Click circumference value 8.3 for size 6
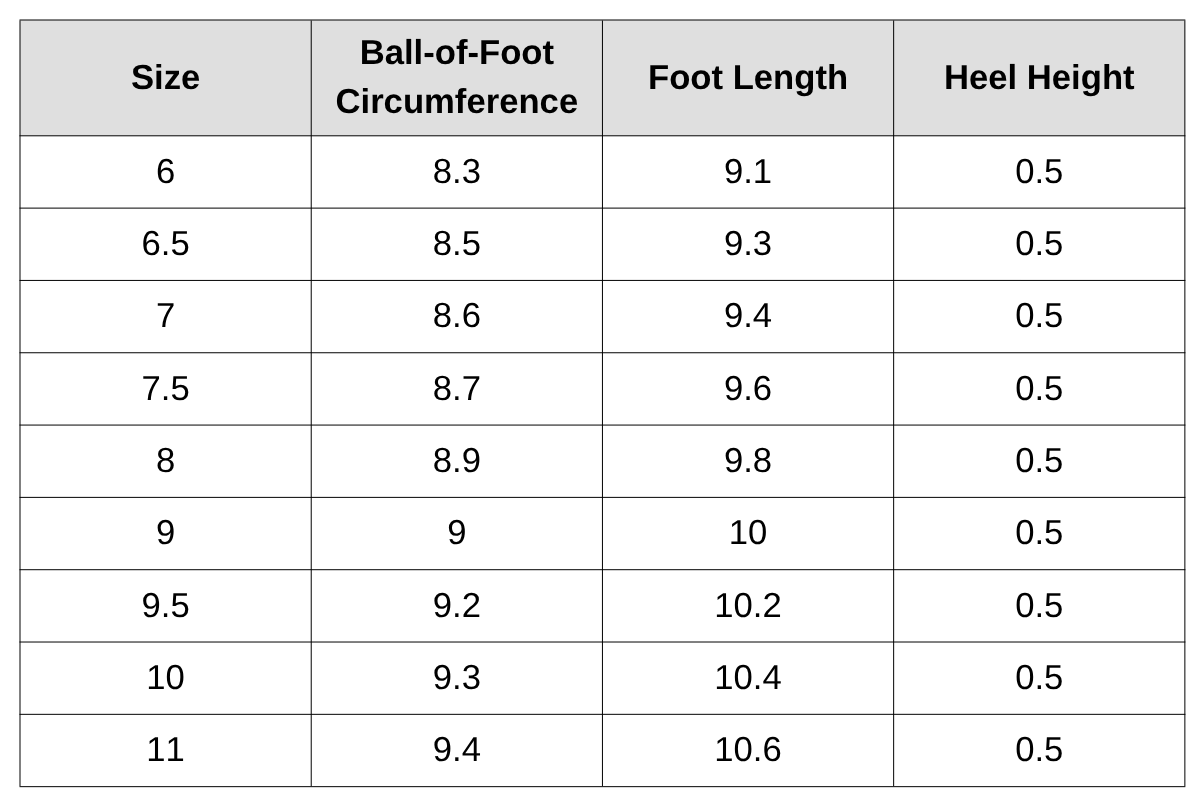Viewport: 1200px width, 800px height. (456, 172)
